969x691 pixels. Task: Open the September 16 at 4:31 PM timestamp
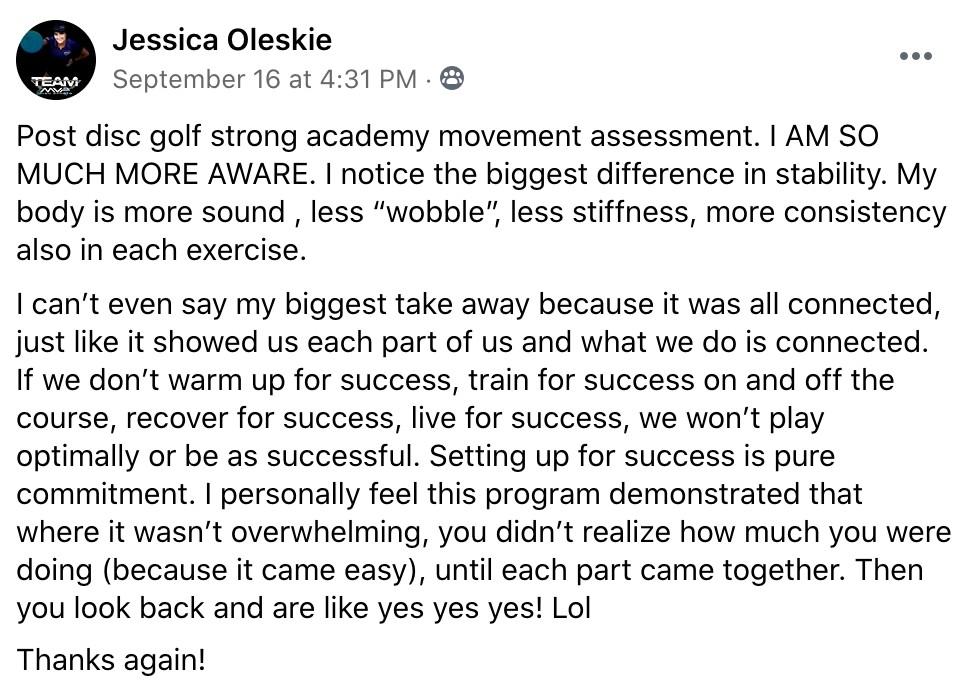click(x=264, y=80)
